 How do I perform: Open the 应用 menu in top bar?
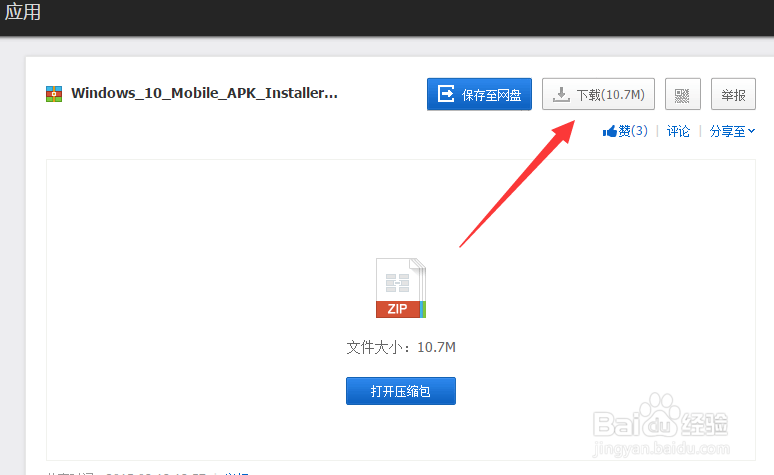23,12
